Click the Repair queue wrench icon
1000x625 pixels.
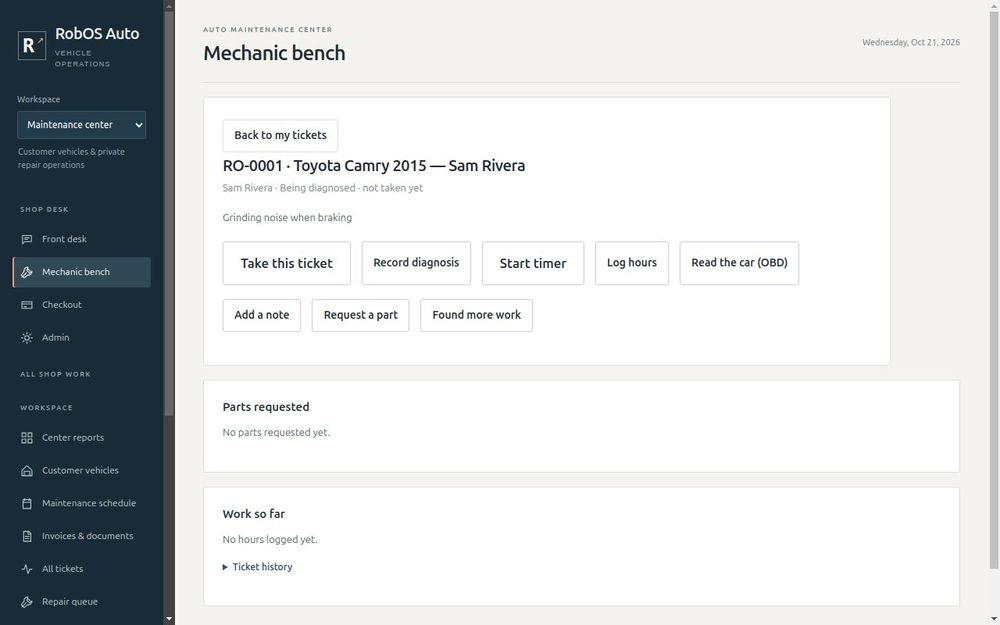pyautogui.click(x=27, y=602)
